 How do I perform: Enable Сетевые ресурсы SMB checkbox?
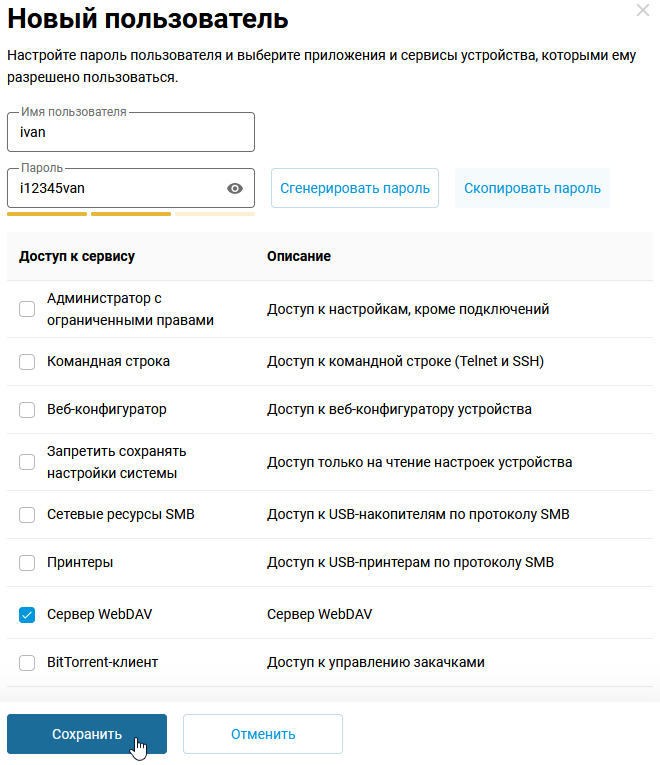click(27, 514)
